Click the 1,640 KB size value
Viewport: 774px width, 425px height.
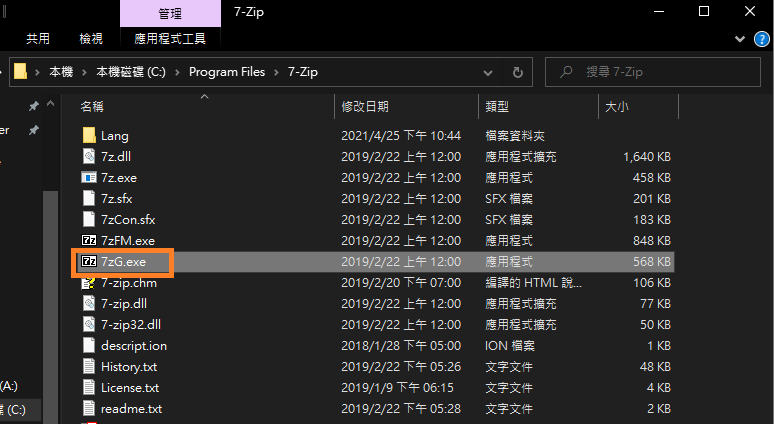tap(647, 157)
